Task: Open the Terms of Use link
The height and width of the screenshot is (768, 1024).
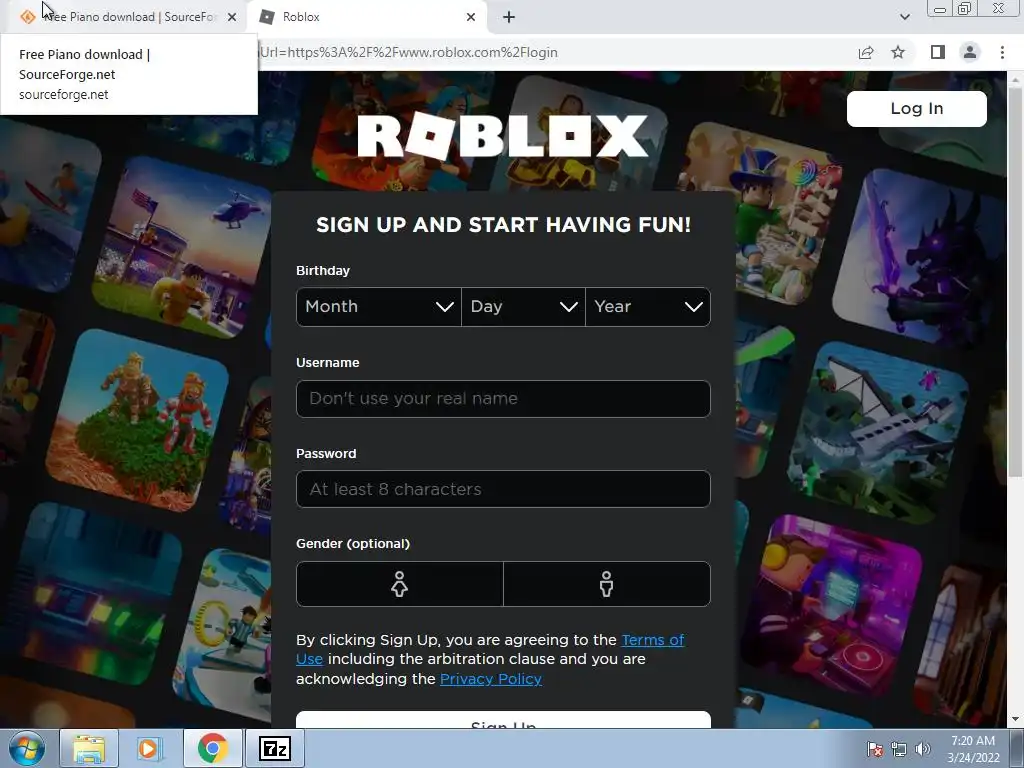Action: (652, 640)
